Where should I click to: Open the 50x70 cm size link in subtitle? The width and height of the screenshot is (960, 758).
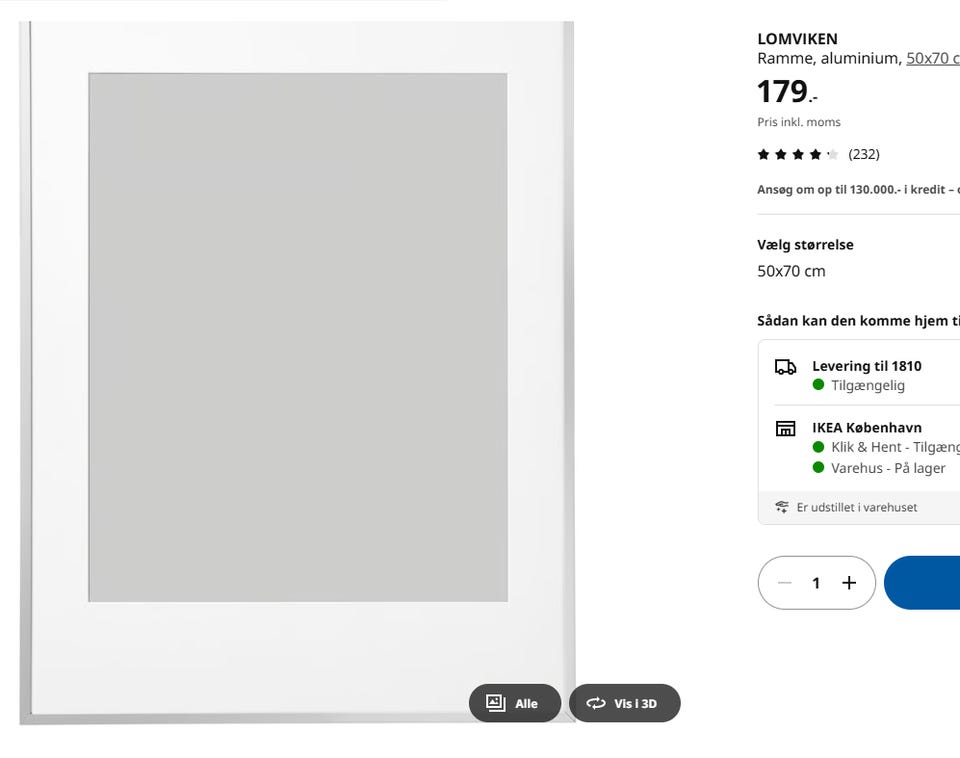[932, 59]
